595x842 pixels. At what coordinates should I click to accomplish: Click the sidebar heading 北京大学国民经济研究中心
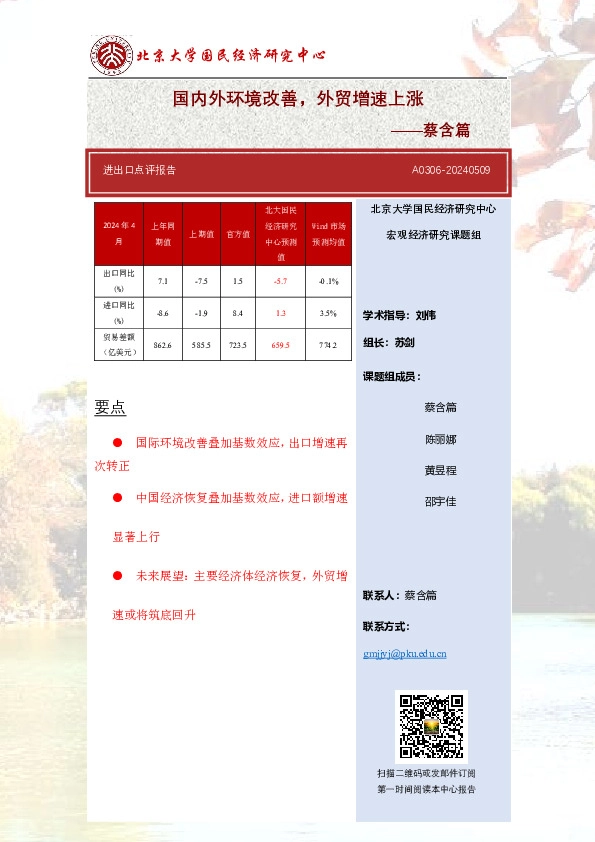click(x=433, y=209)
